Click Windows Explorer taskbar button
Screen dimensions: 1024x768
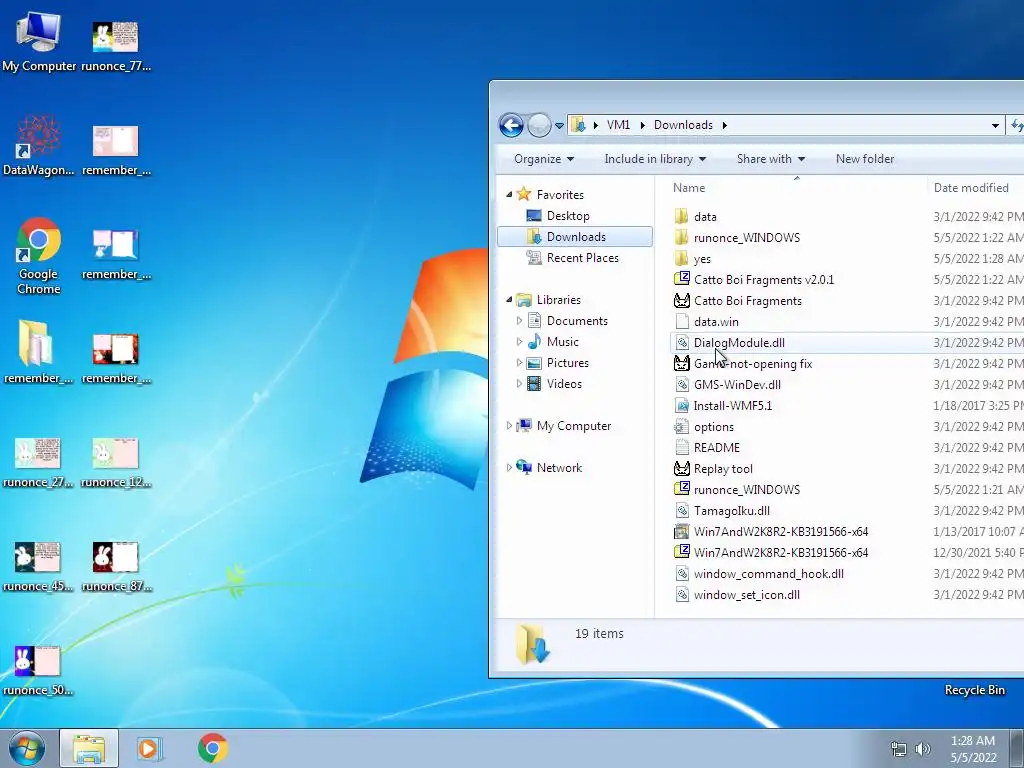tap(89, 748)
